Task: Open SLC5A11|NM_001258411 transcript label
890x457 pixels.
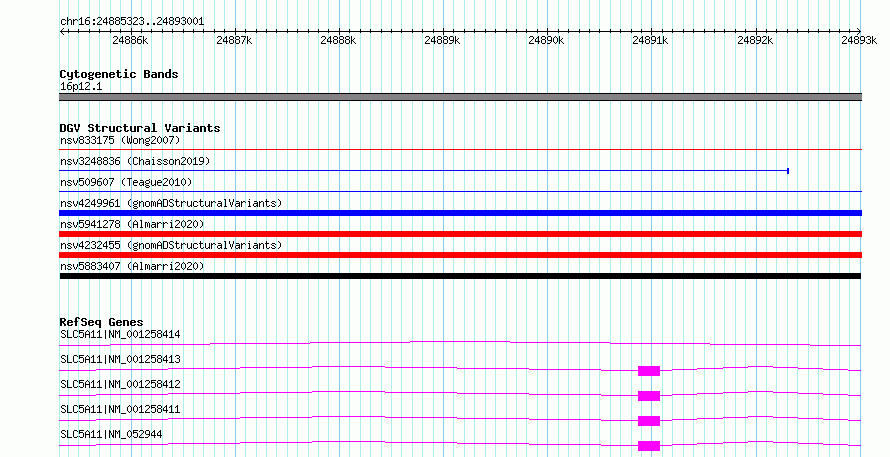Action: [x=120, y=409]
